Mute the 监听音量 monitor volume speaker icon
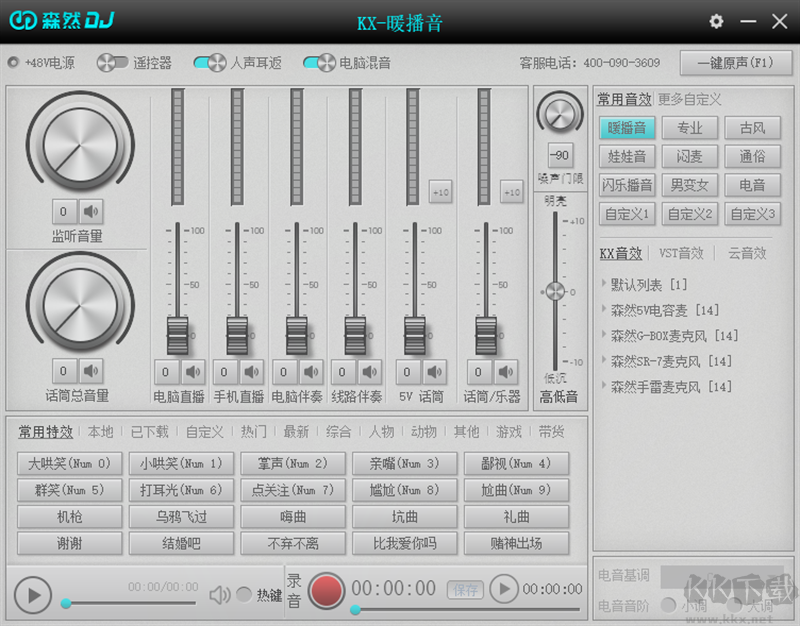The height and width of the screenshot is (626, 800). pos(90,212)
